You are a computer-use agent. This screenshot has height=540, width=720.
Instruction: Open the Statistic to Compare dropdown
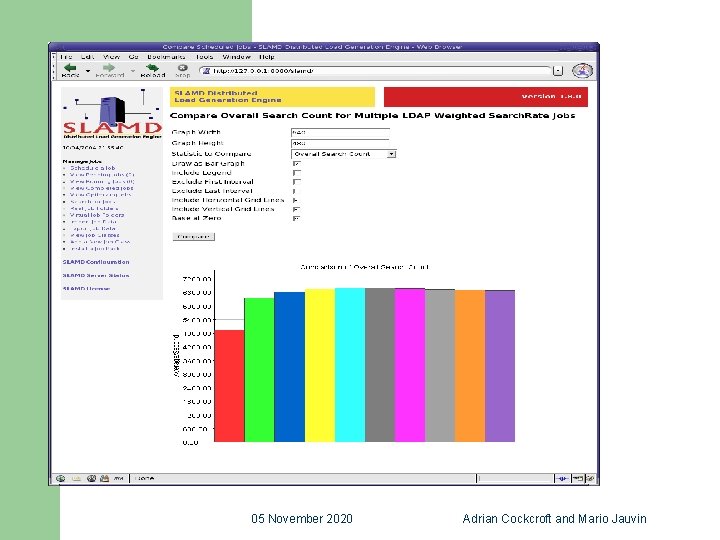pos(343,154)
